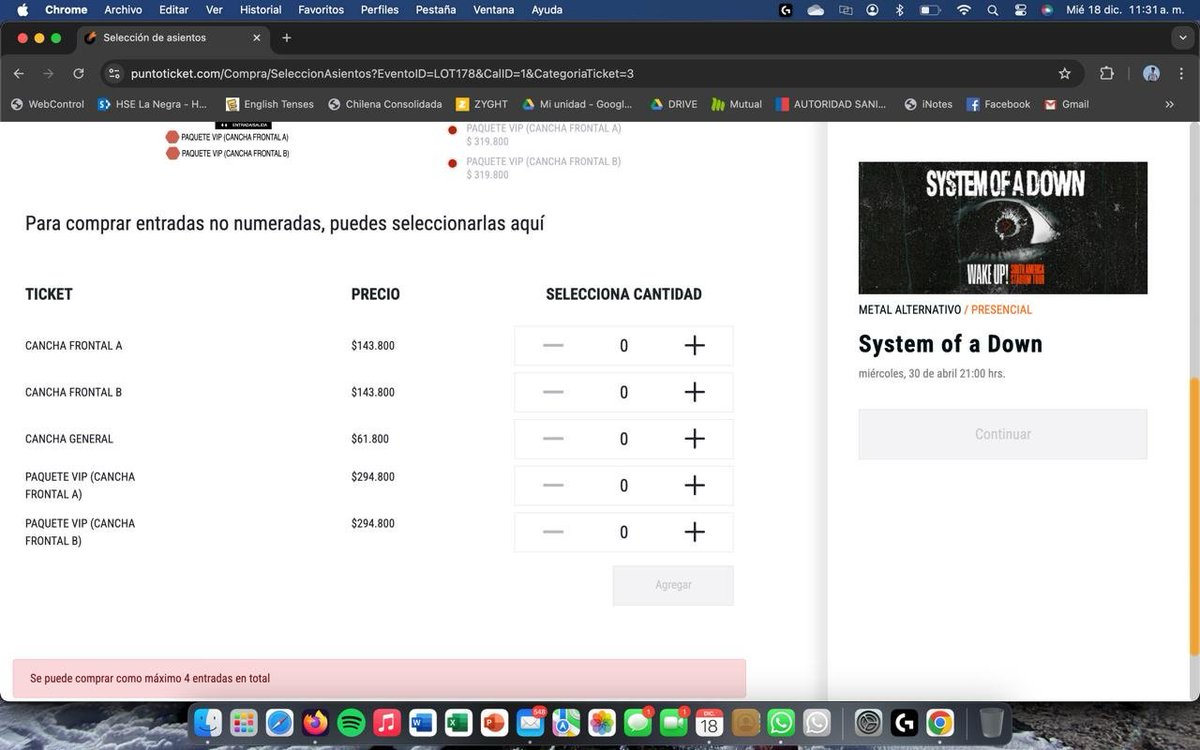
Task: Open the Chilena Consolidada bookmark
Action: click(385, 104)
